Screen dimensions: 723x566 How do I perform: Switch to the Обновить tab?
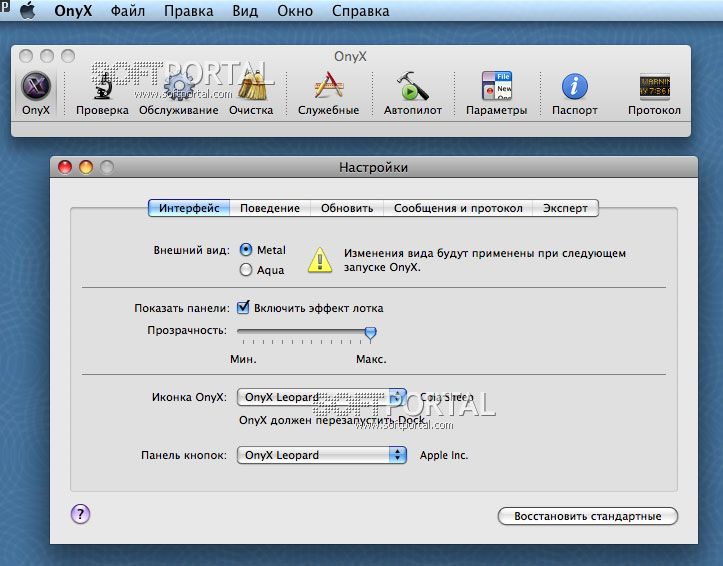tap(347, 208)
